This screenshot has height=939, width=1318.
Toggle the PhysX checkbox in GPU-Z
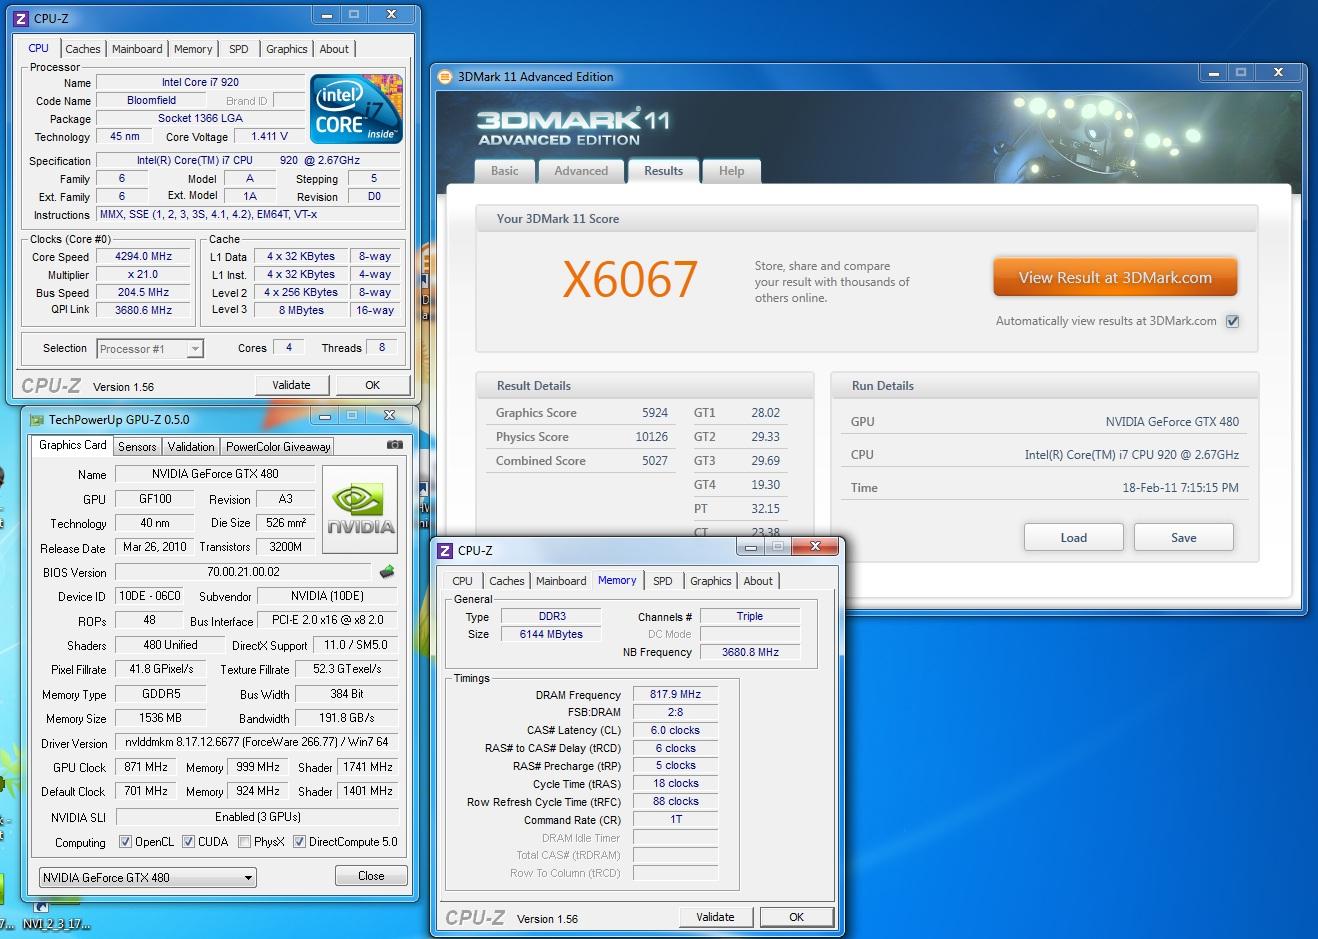(244, 842)
